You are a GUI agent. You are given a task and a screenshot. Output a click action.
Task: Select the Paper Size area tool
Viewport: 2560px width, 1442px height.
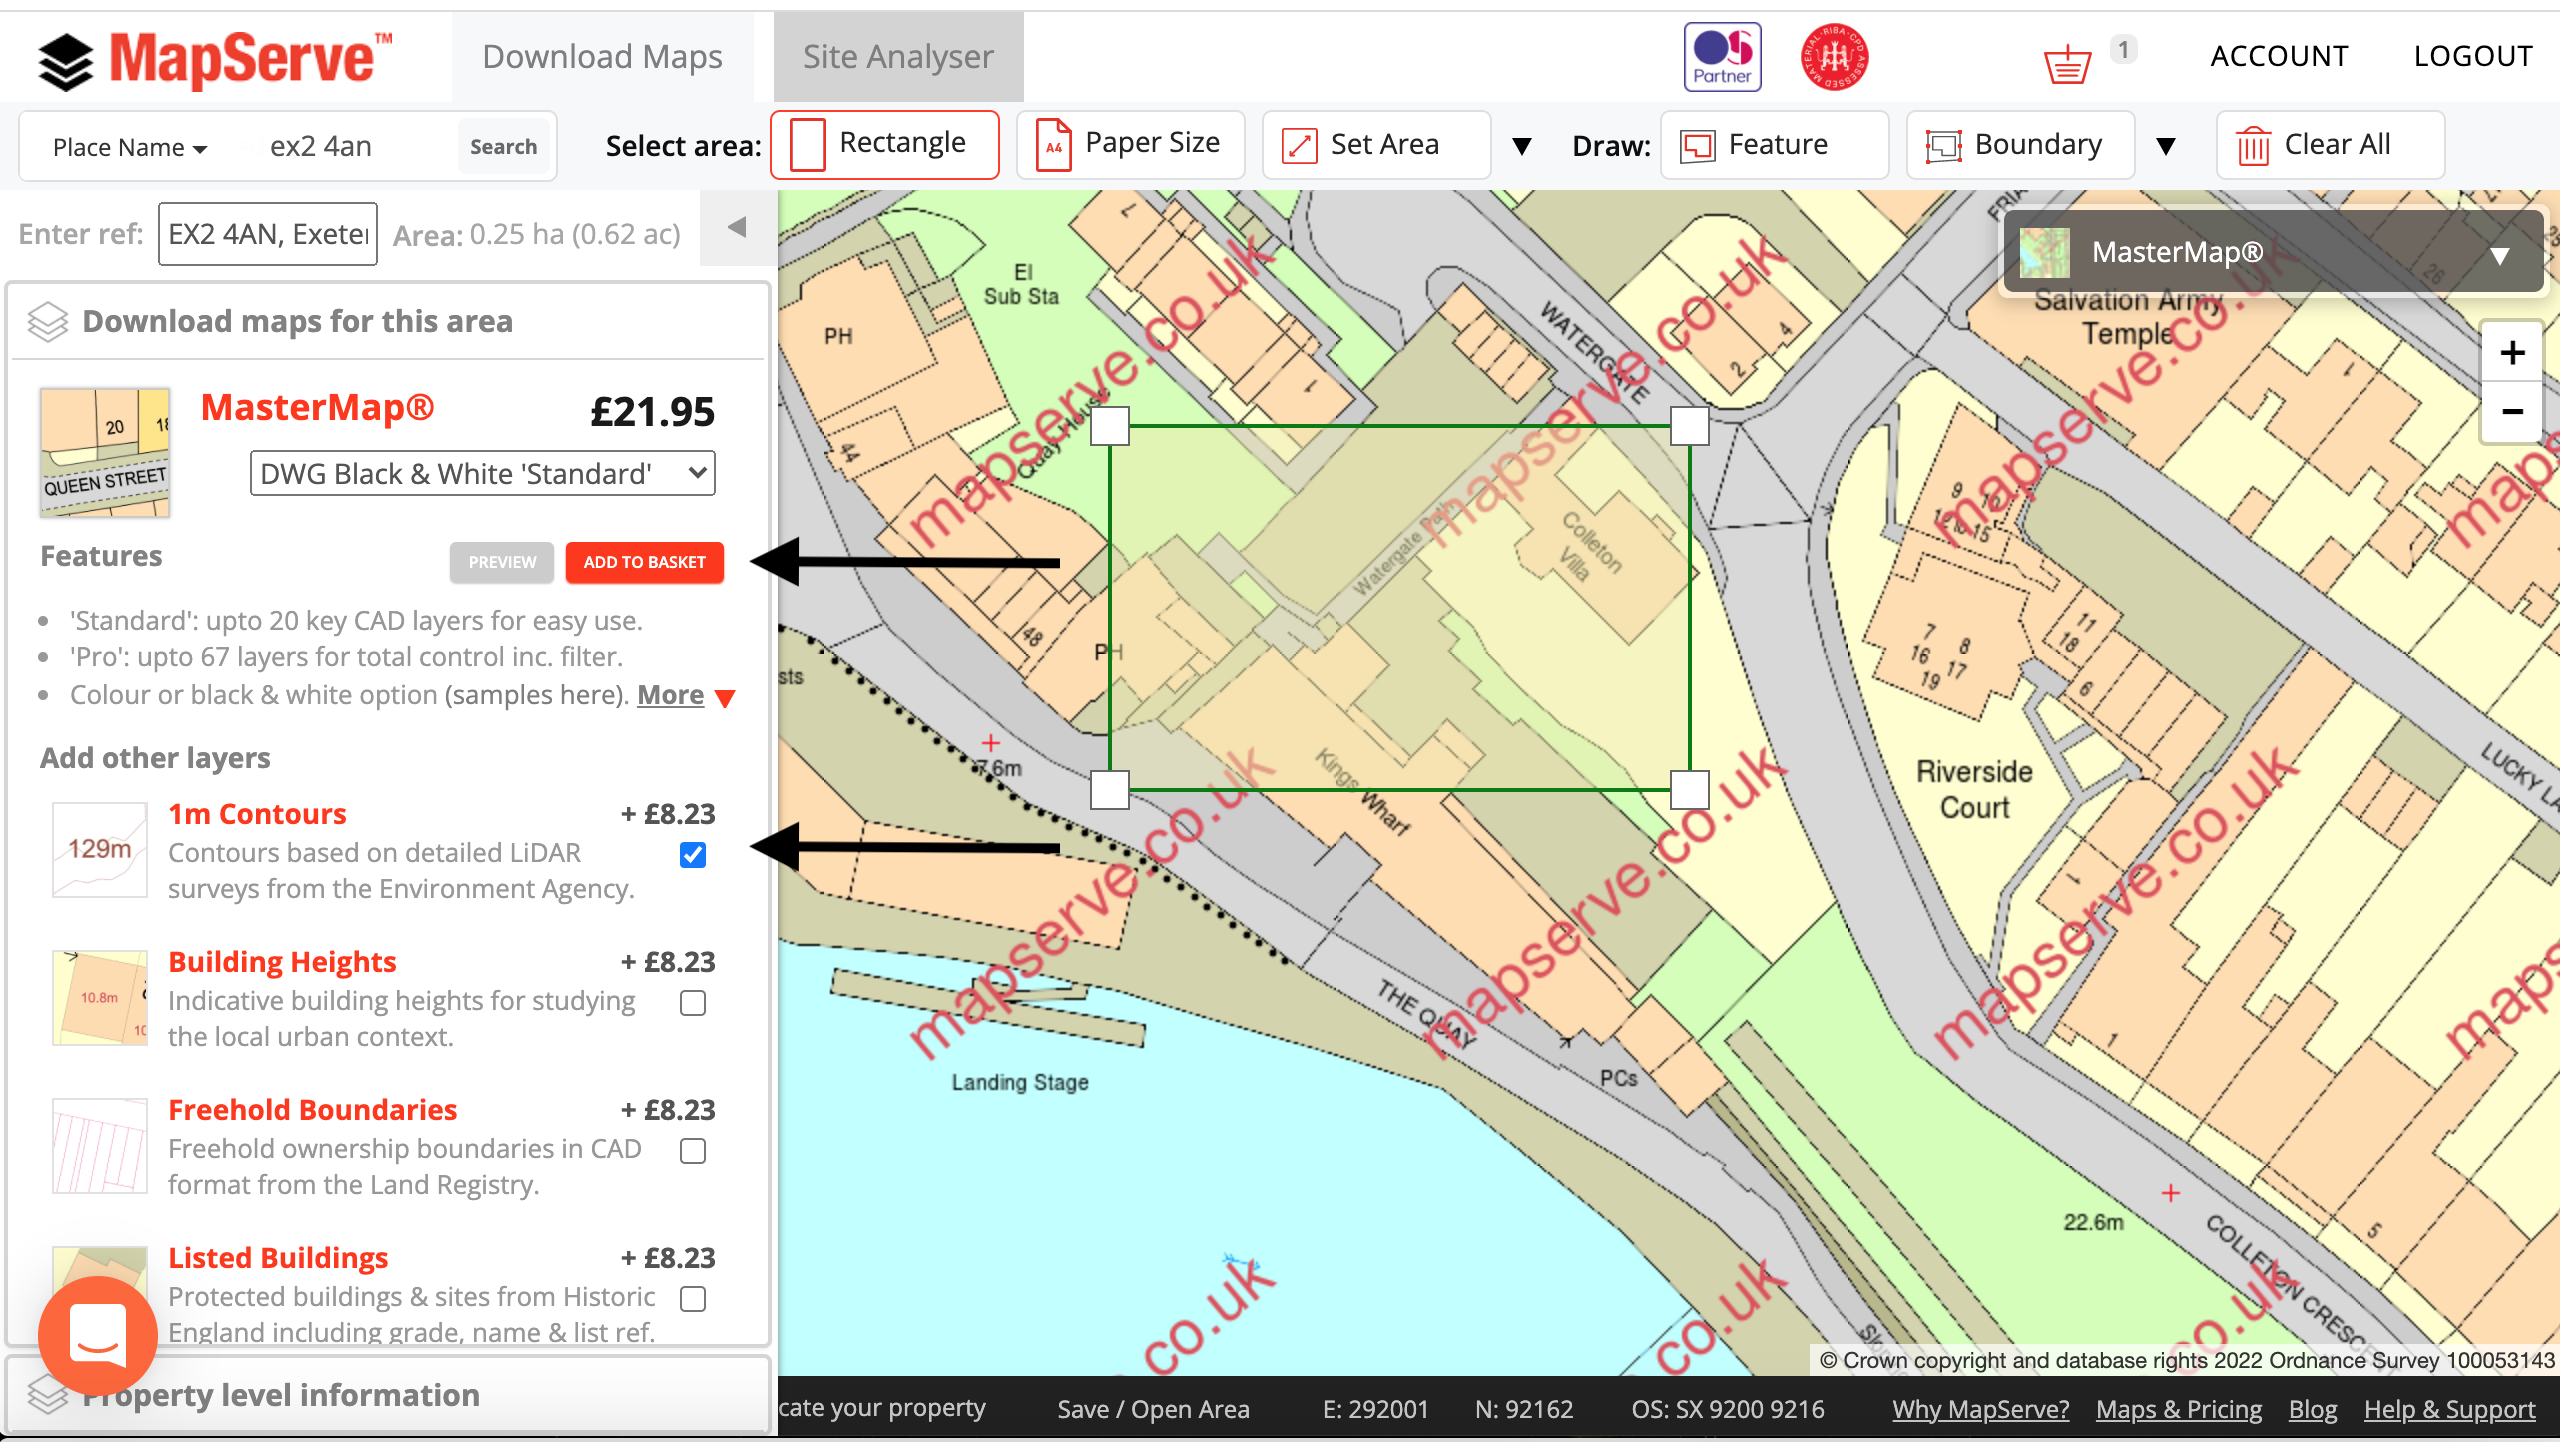1131,145
